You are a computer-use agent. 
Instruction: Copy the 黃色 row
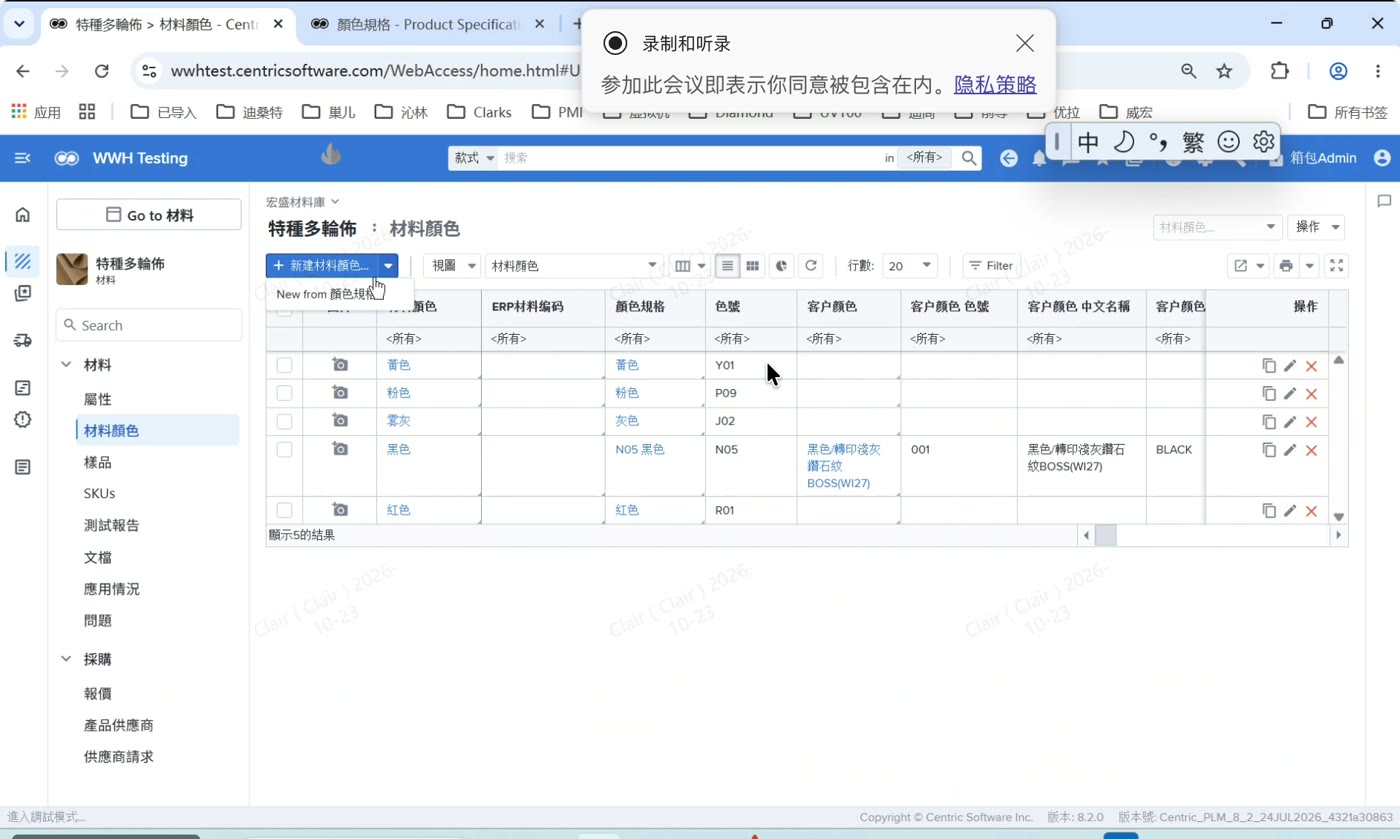pos(1269,366)
